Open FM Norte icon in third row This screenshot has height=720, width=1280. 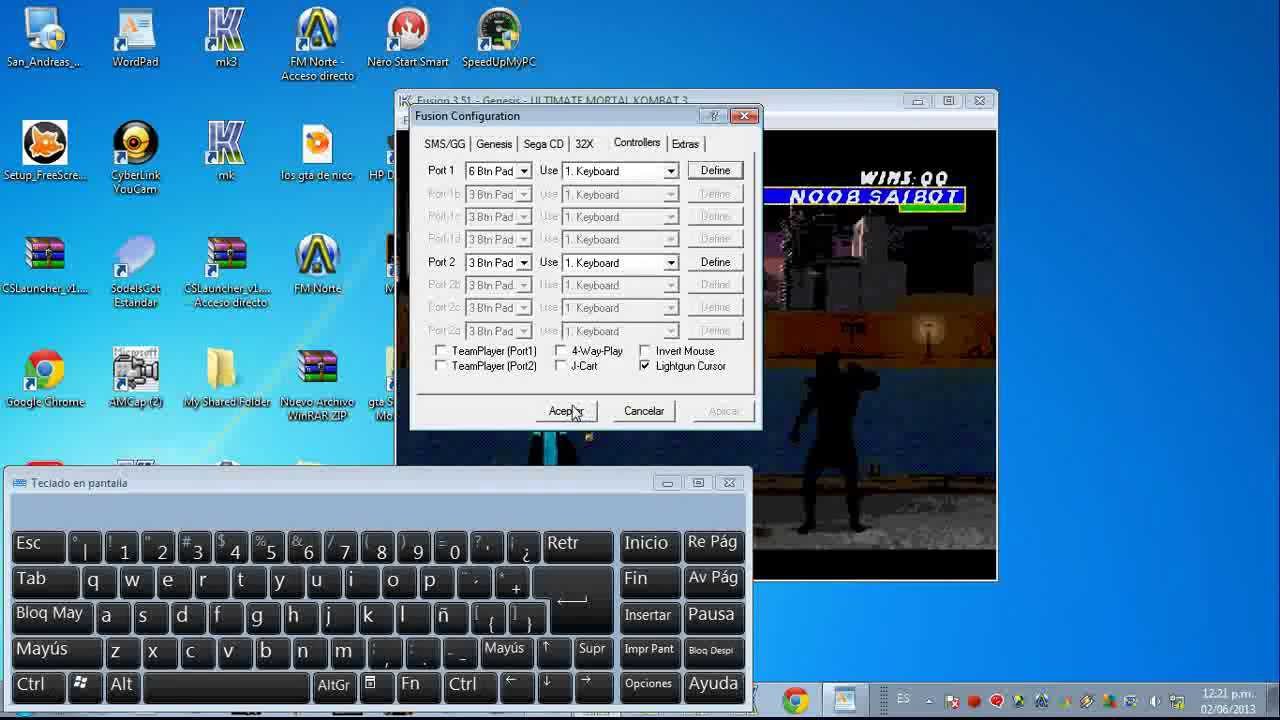click(x=317, y=265)
